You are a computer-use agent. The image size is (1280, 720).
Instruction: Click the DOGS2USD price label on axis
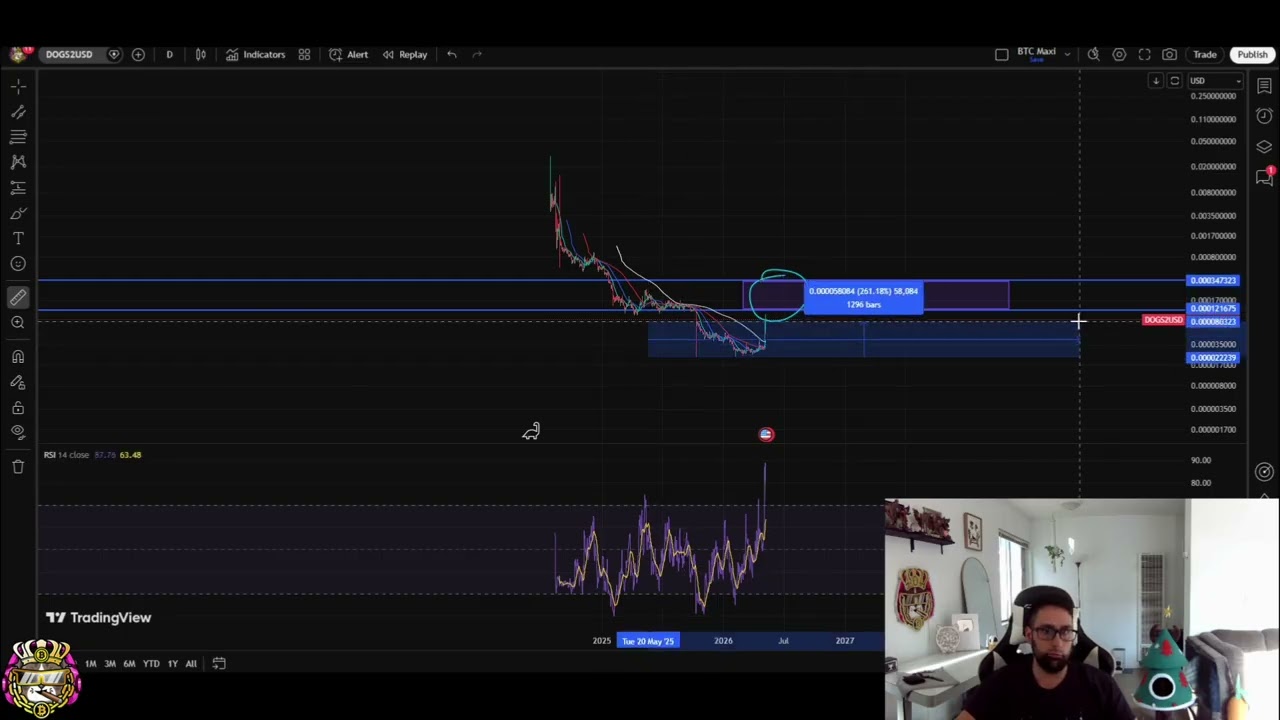click(x=1163, y=320)
